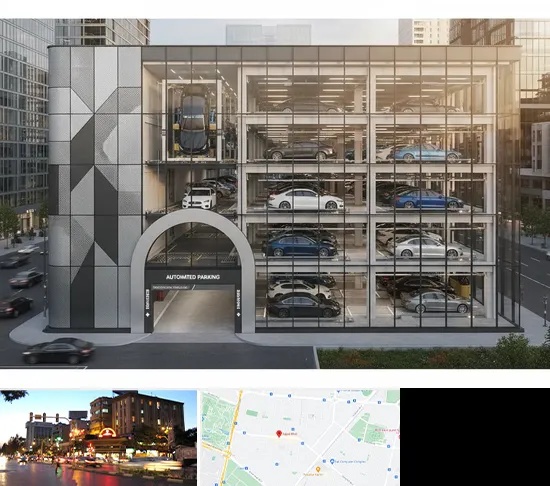This screenshot has height=486, width=550.
Task: Click the label text next to the red pin
Action: click(x=290, y=434)
